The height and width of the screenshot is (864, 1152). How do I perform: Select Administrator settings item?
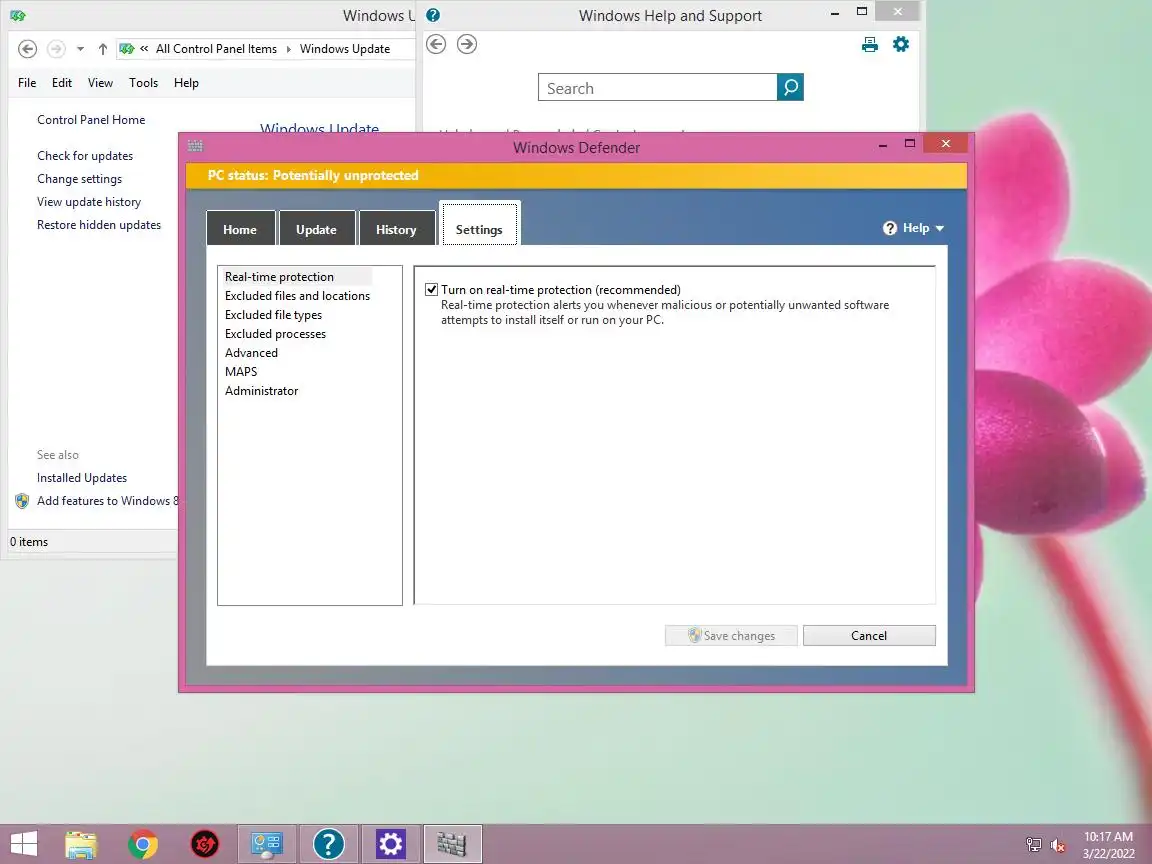point(262,391)
